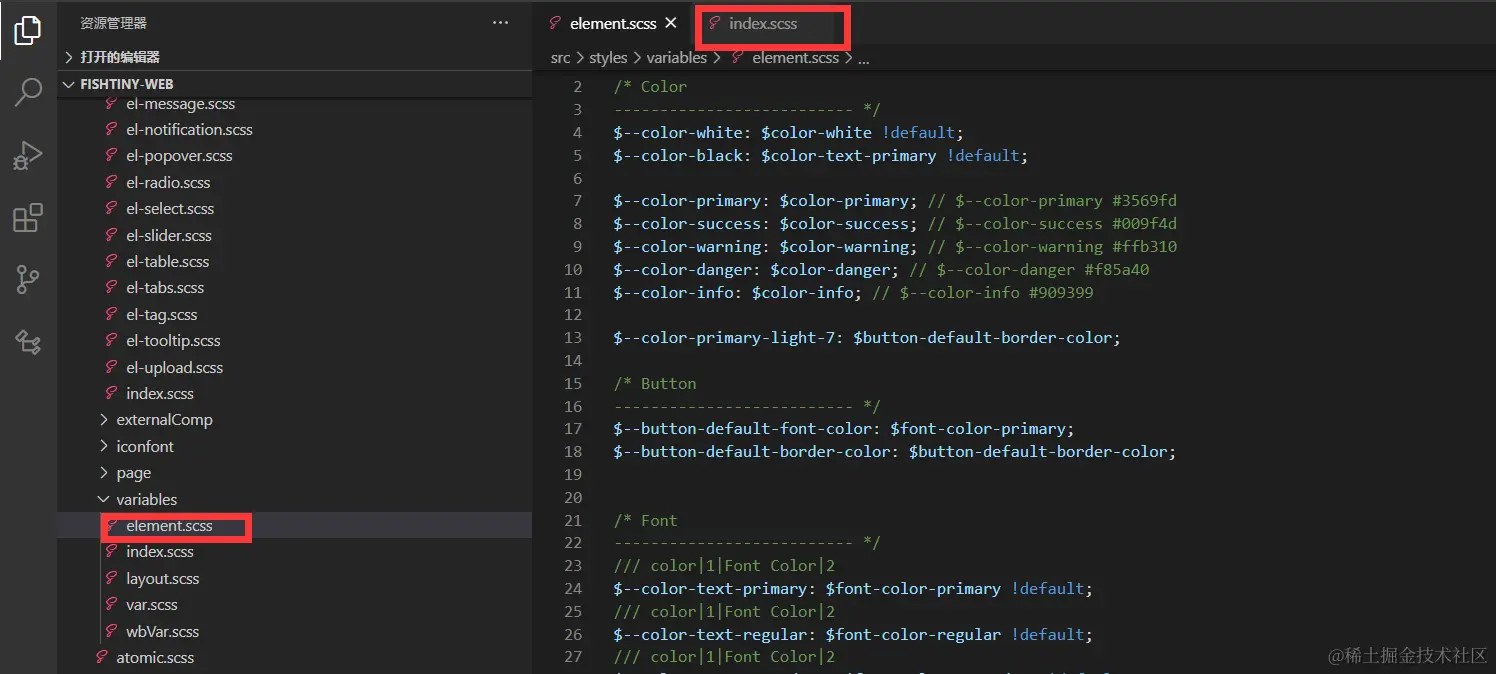Click line number 7 in the gutter
This screenshot has width=1496, height=674.
pos(577,200)
